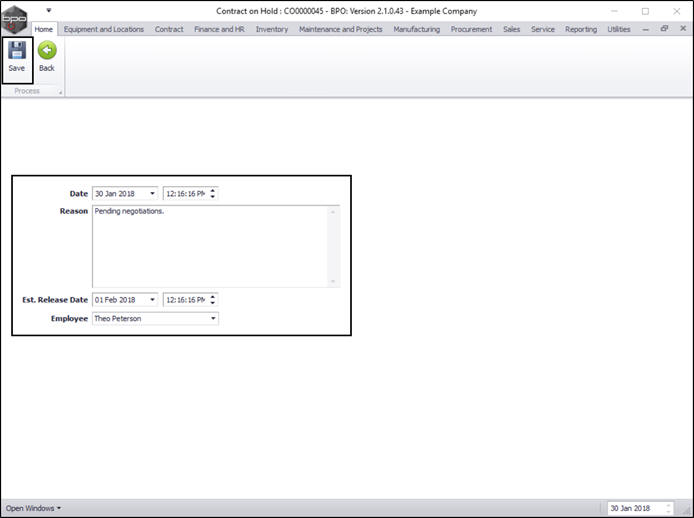Open the Reporting ribbon tab

(x=581, y=29)
